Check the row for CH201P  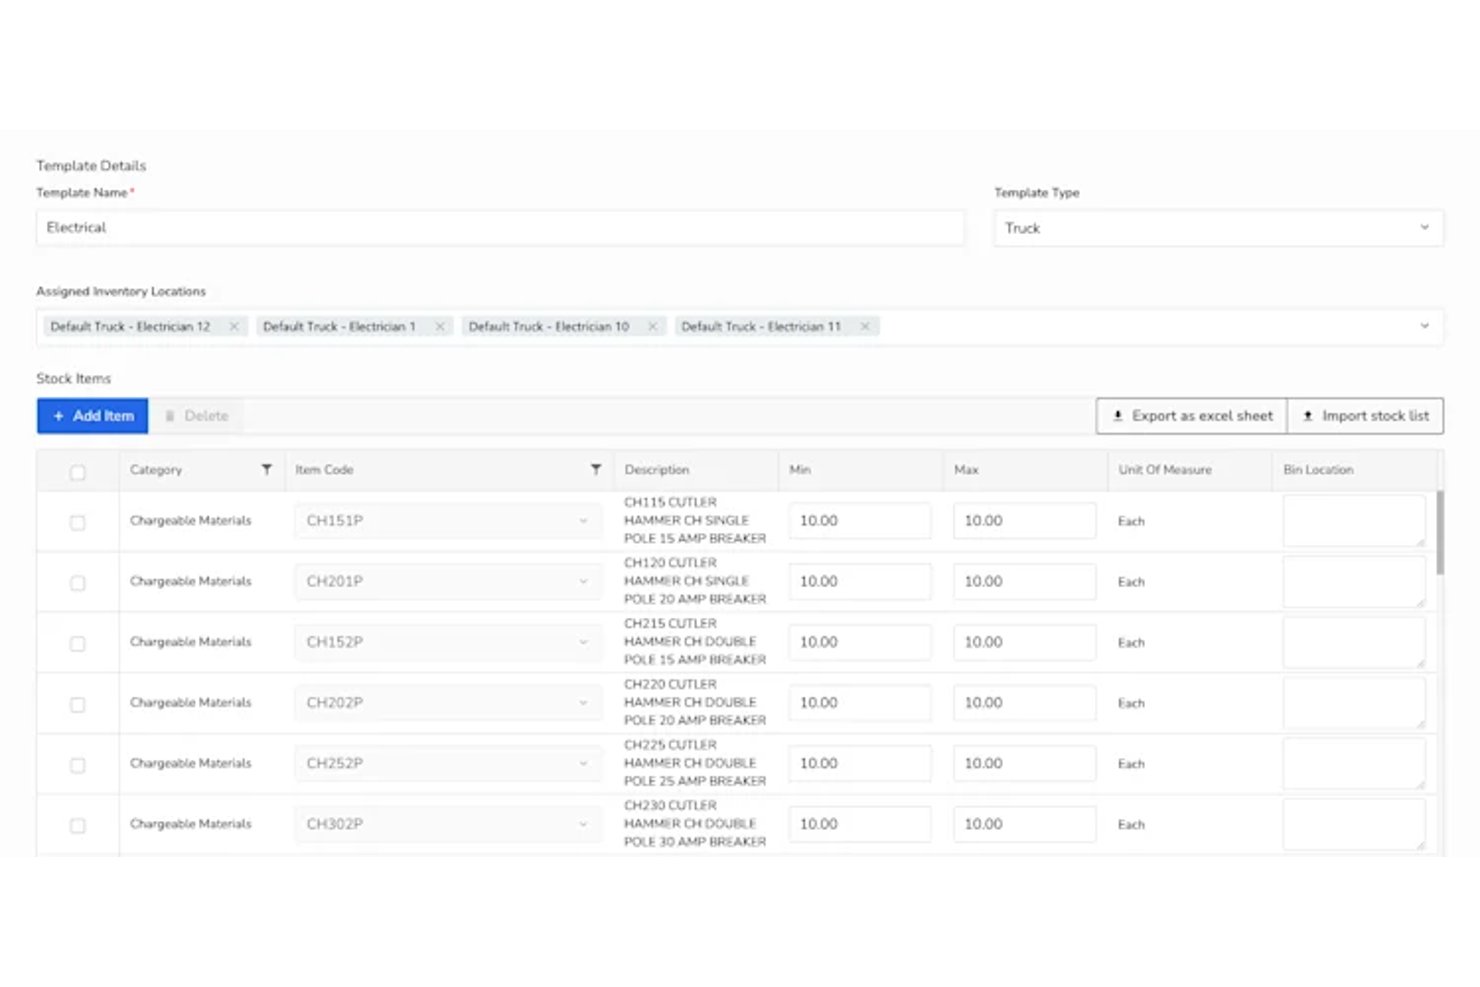[78, 583]
